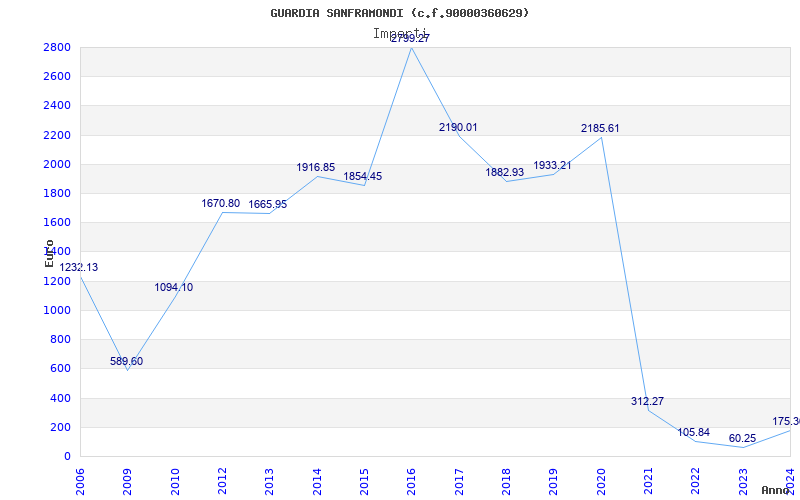Click y-axis tick 200
Viewport: 800px width, 500px height.
61,428
